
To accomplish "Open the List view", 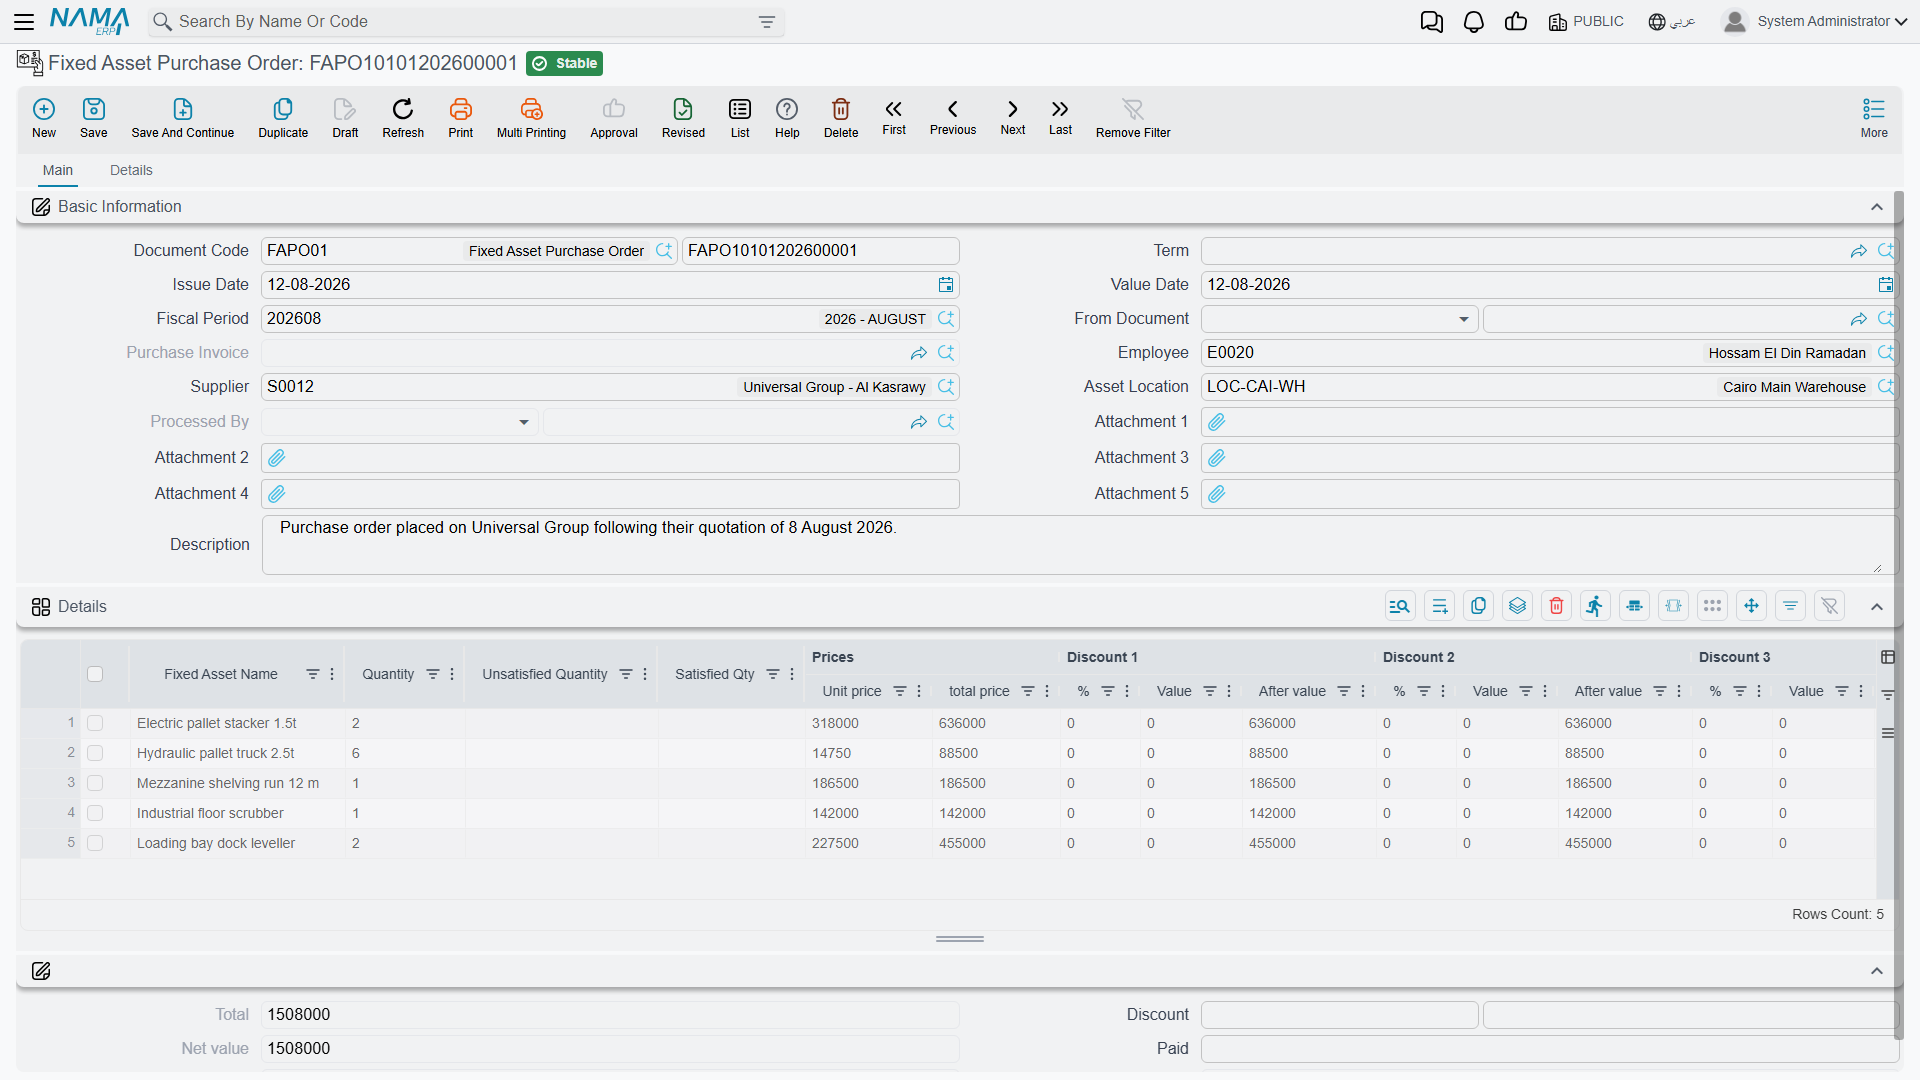I will coord(740,118).
